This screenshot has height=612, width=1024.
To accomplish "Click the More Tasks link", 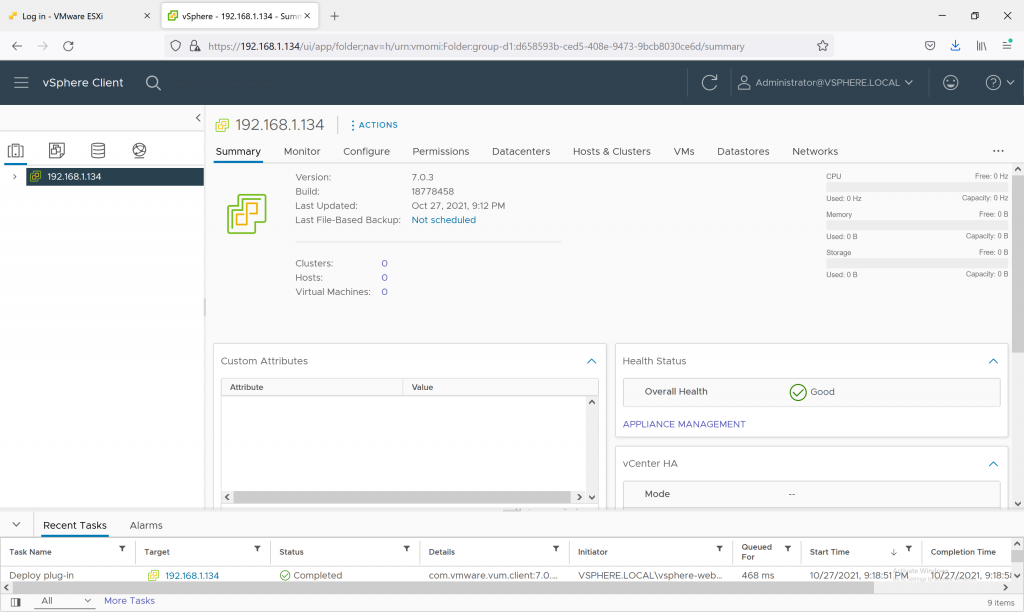I will tap(129, 601).
